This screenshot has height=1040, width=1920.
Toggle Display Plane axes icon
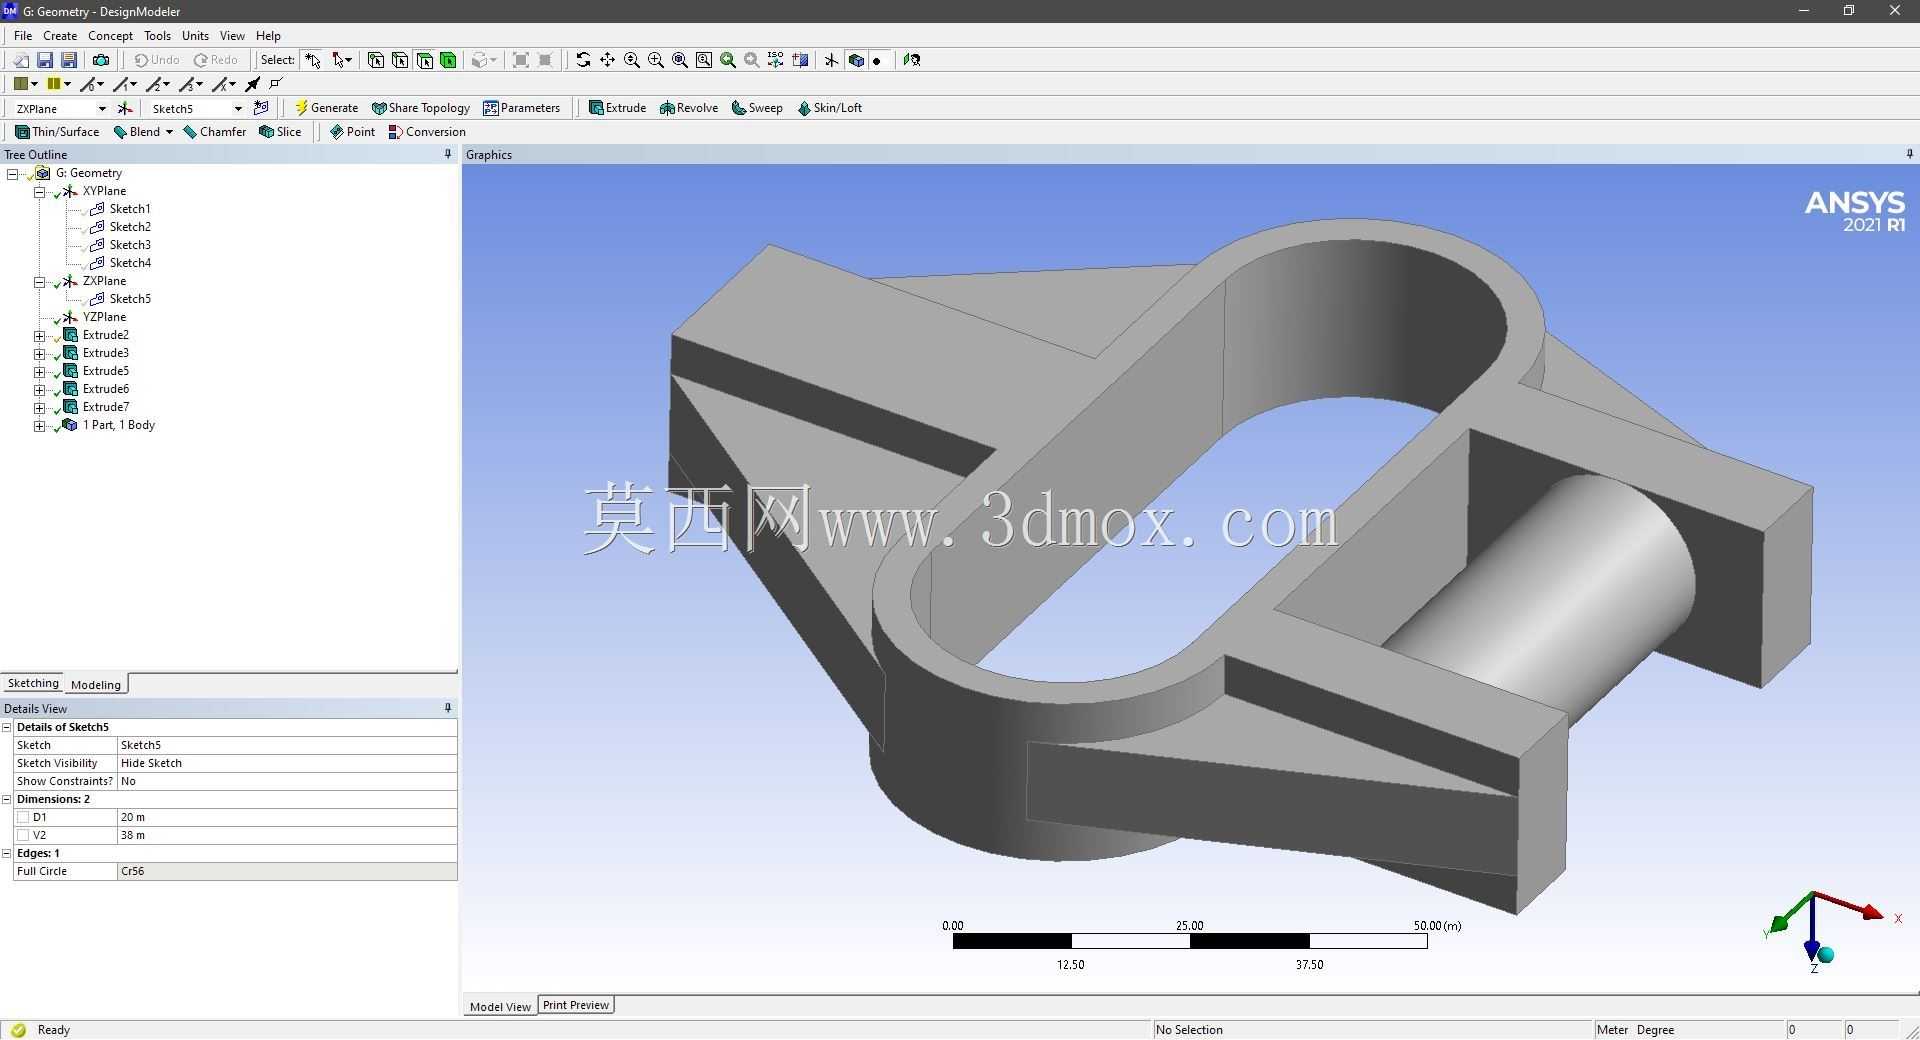[831, 60]
